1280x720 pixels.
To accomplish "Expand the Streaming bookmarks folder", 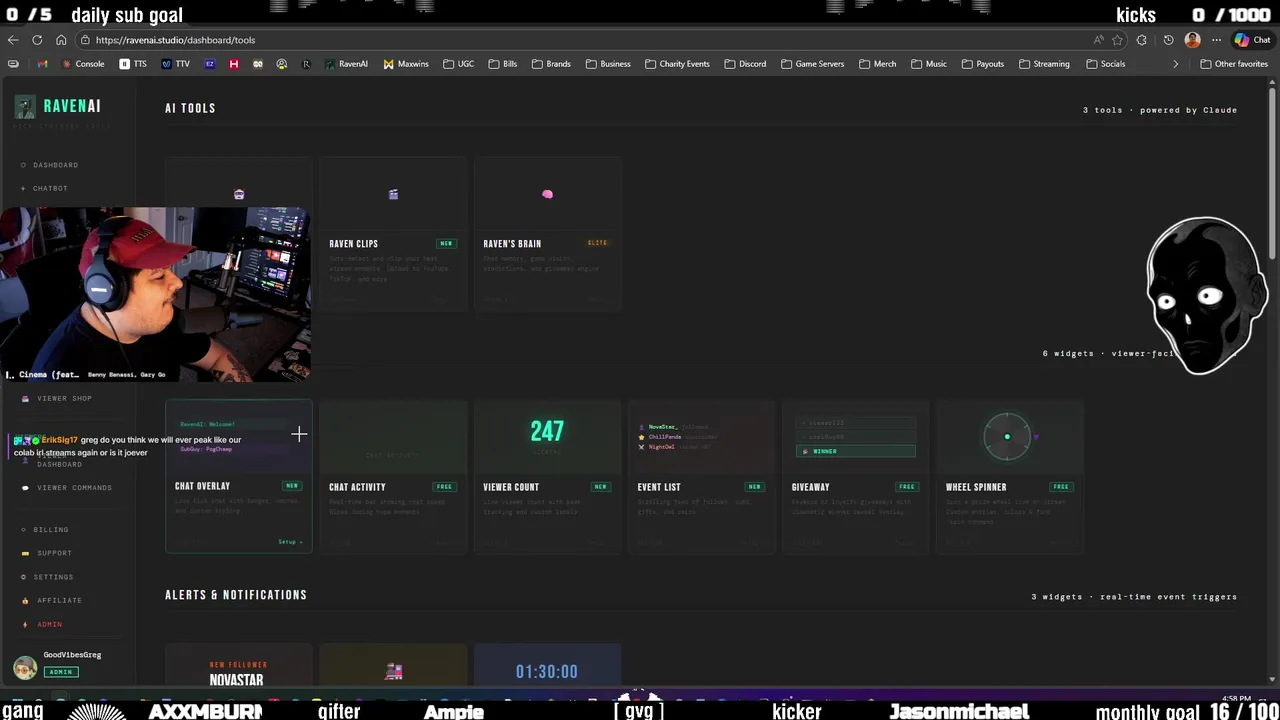I will (1044, 64).
